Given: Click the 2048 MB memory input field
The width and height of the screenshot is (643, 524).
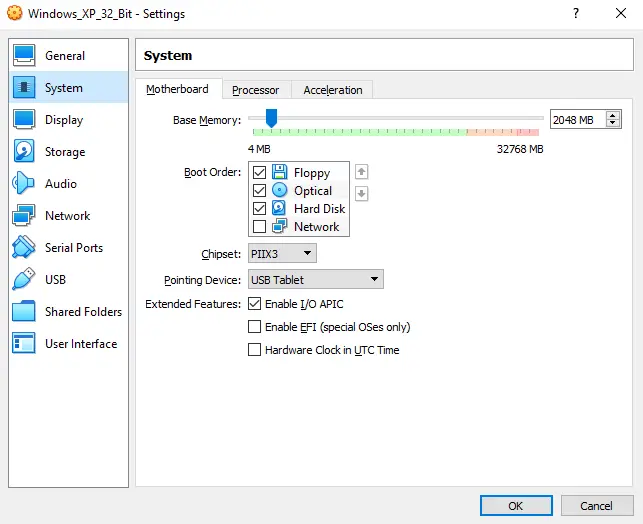Looking at the screenshot, I should tap(577, 119).
